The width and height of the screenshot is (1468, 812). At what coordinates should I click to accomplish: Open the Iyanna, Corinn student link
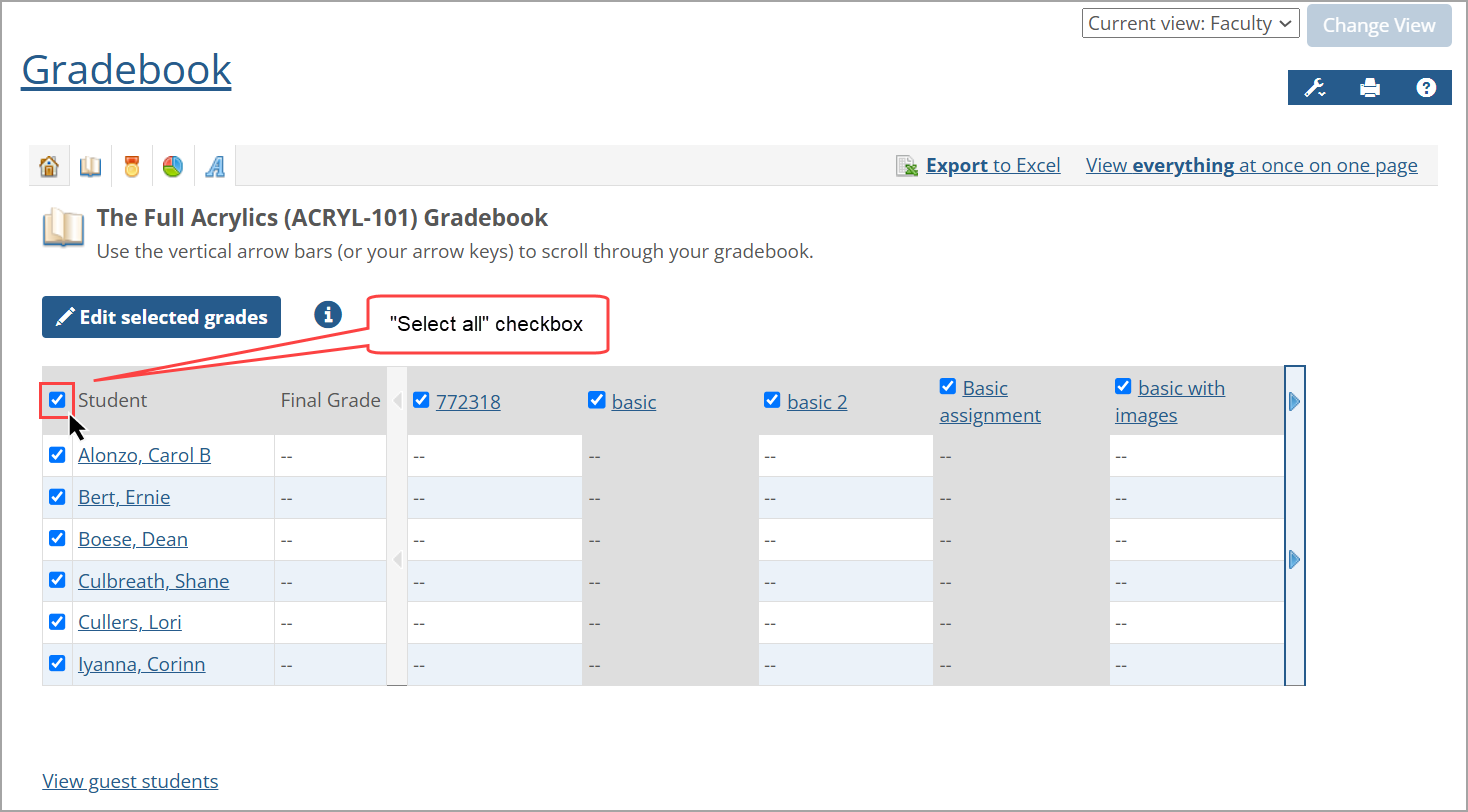pos(142,664)
